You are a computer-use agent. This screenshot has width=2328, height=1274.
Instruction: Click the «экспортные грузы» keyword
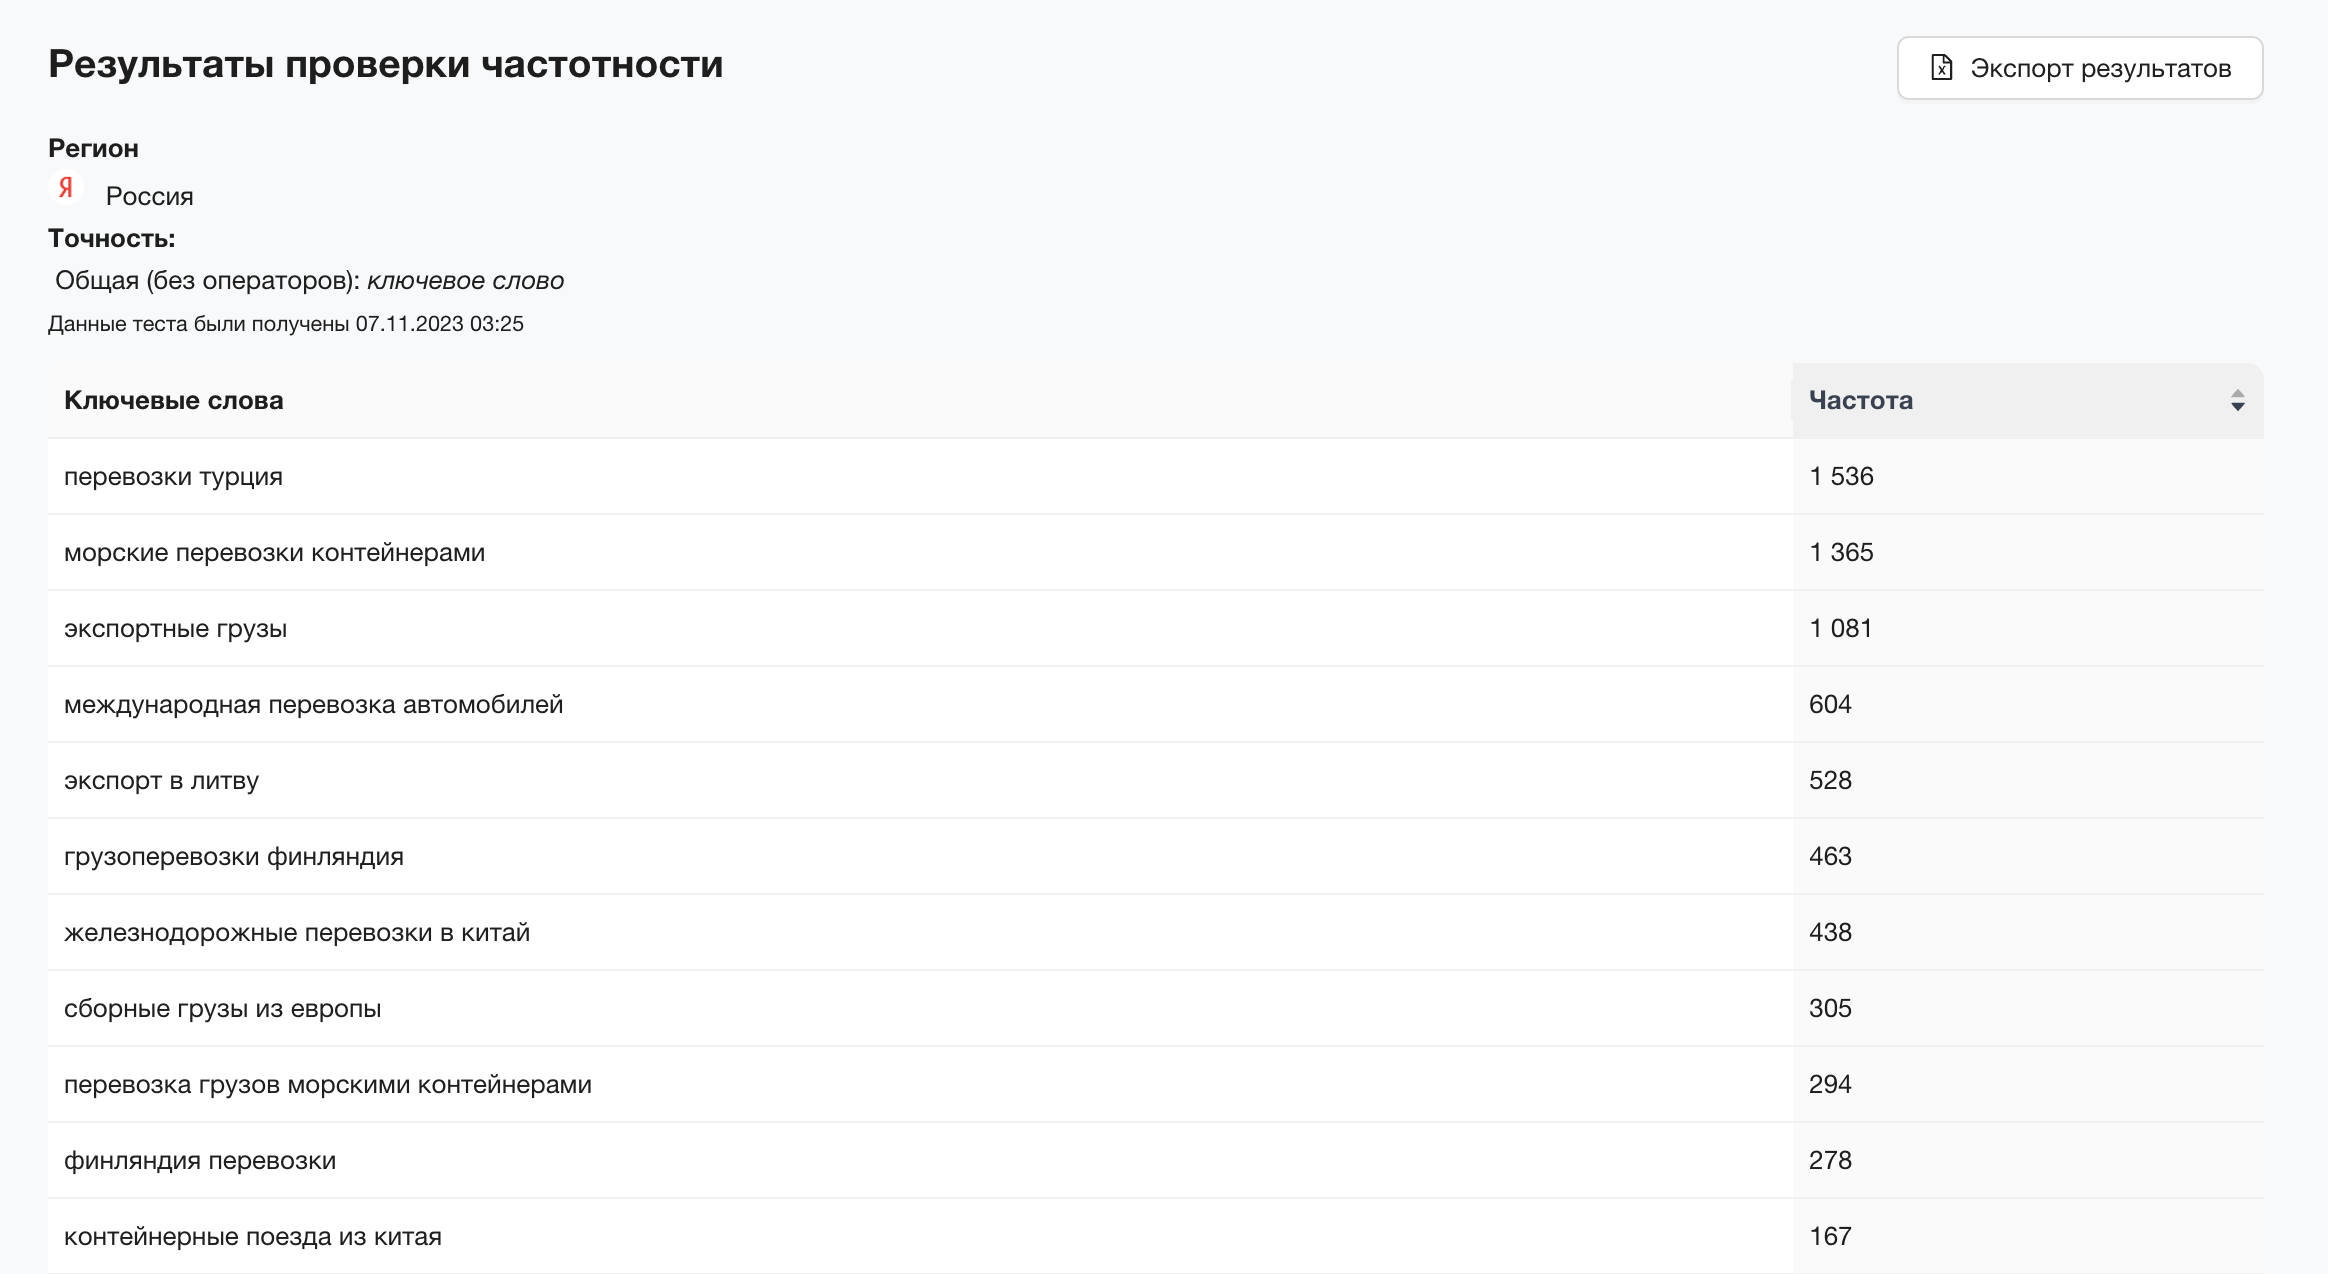point(176,629)
